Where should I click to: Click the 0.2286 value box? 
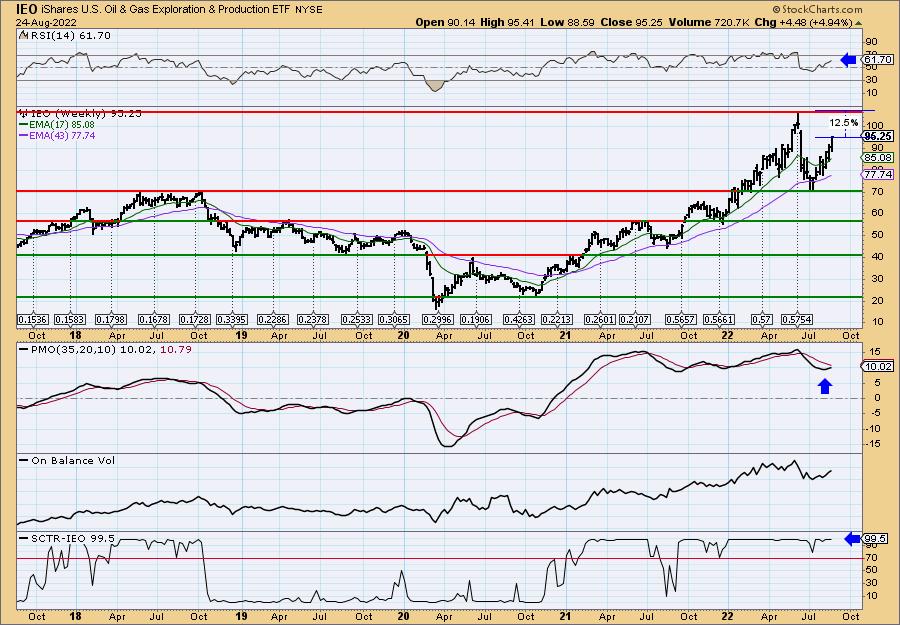[x=272, y=319]
